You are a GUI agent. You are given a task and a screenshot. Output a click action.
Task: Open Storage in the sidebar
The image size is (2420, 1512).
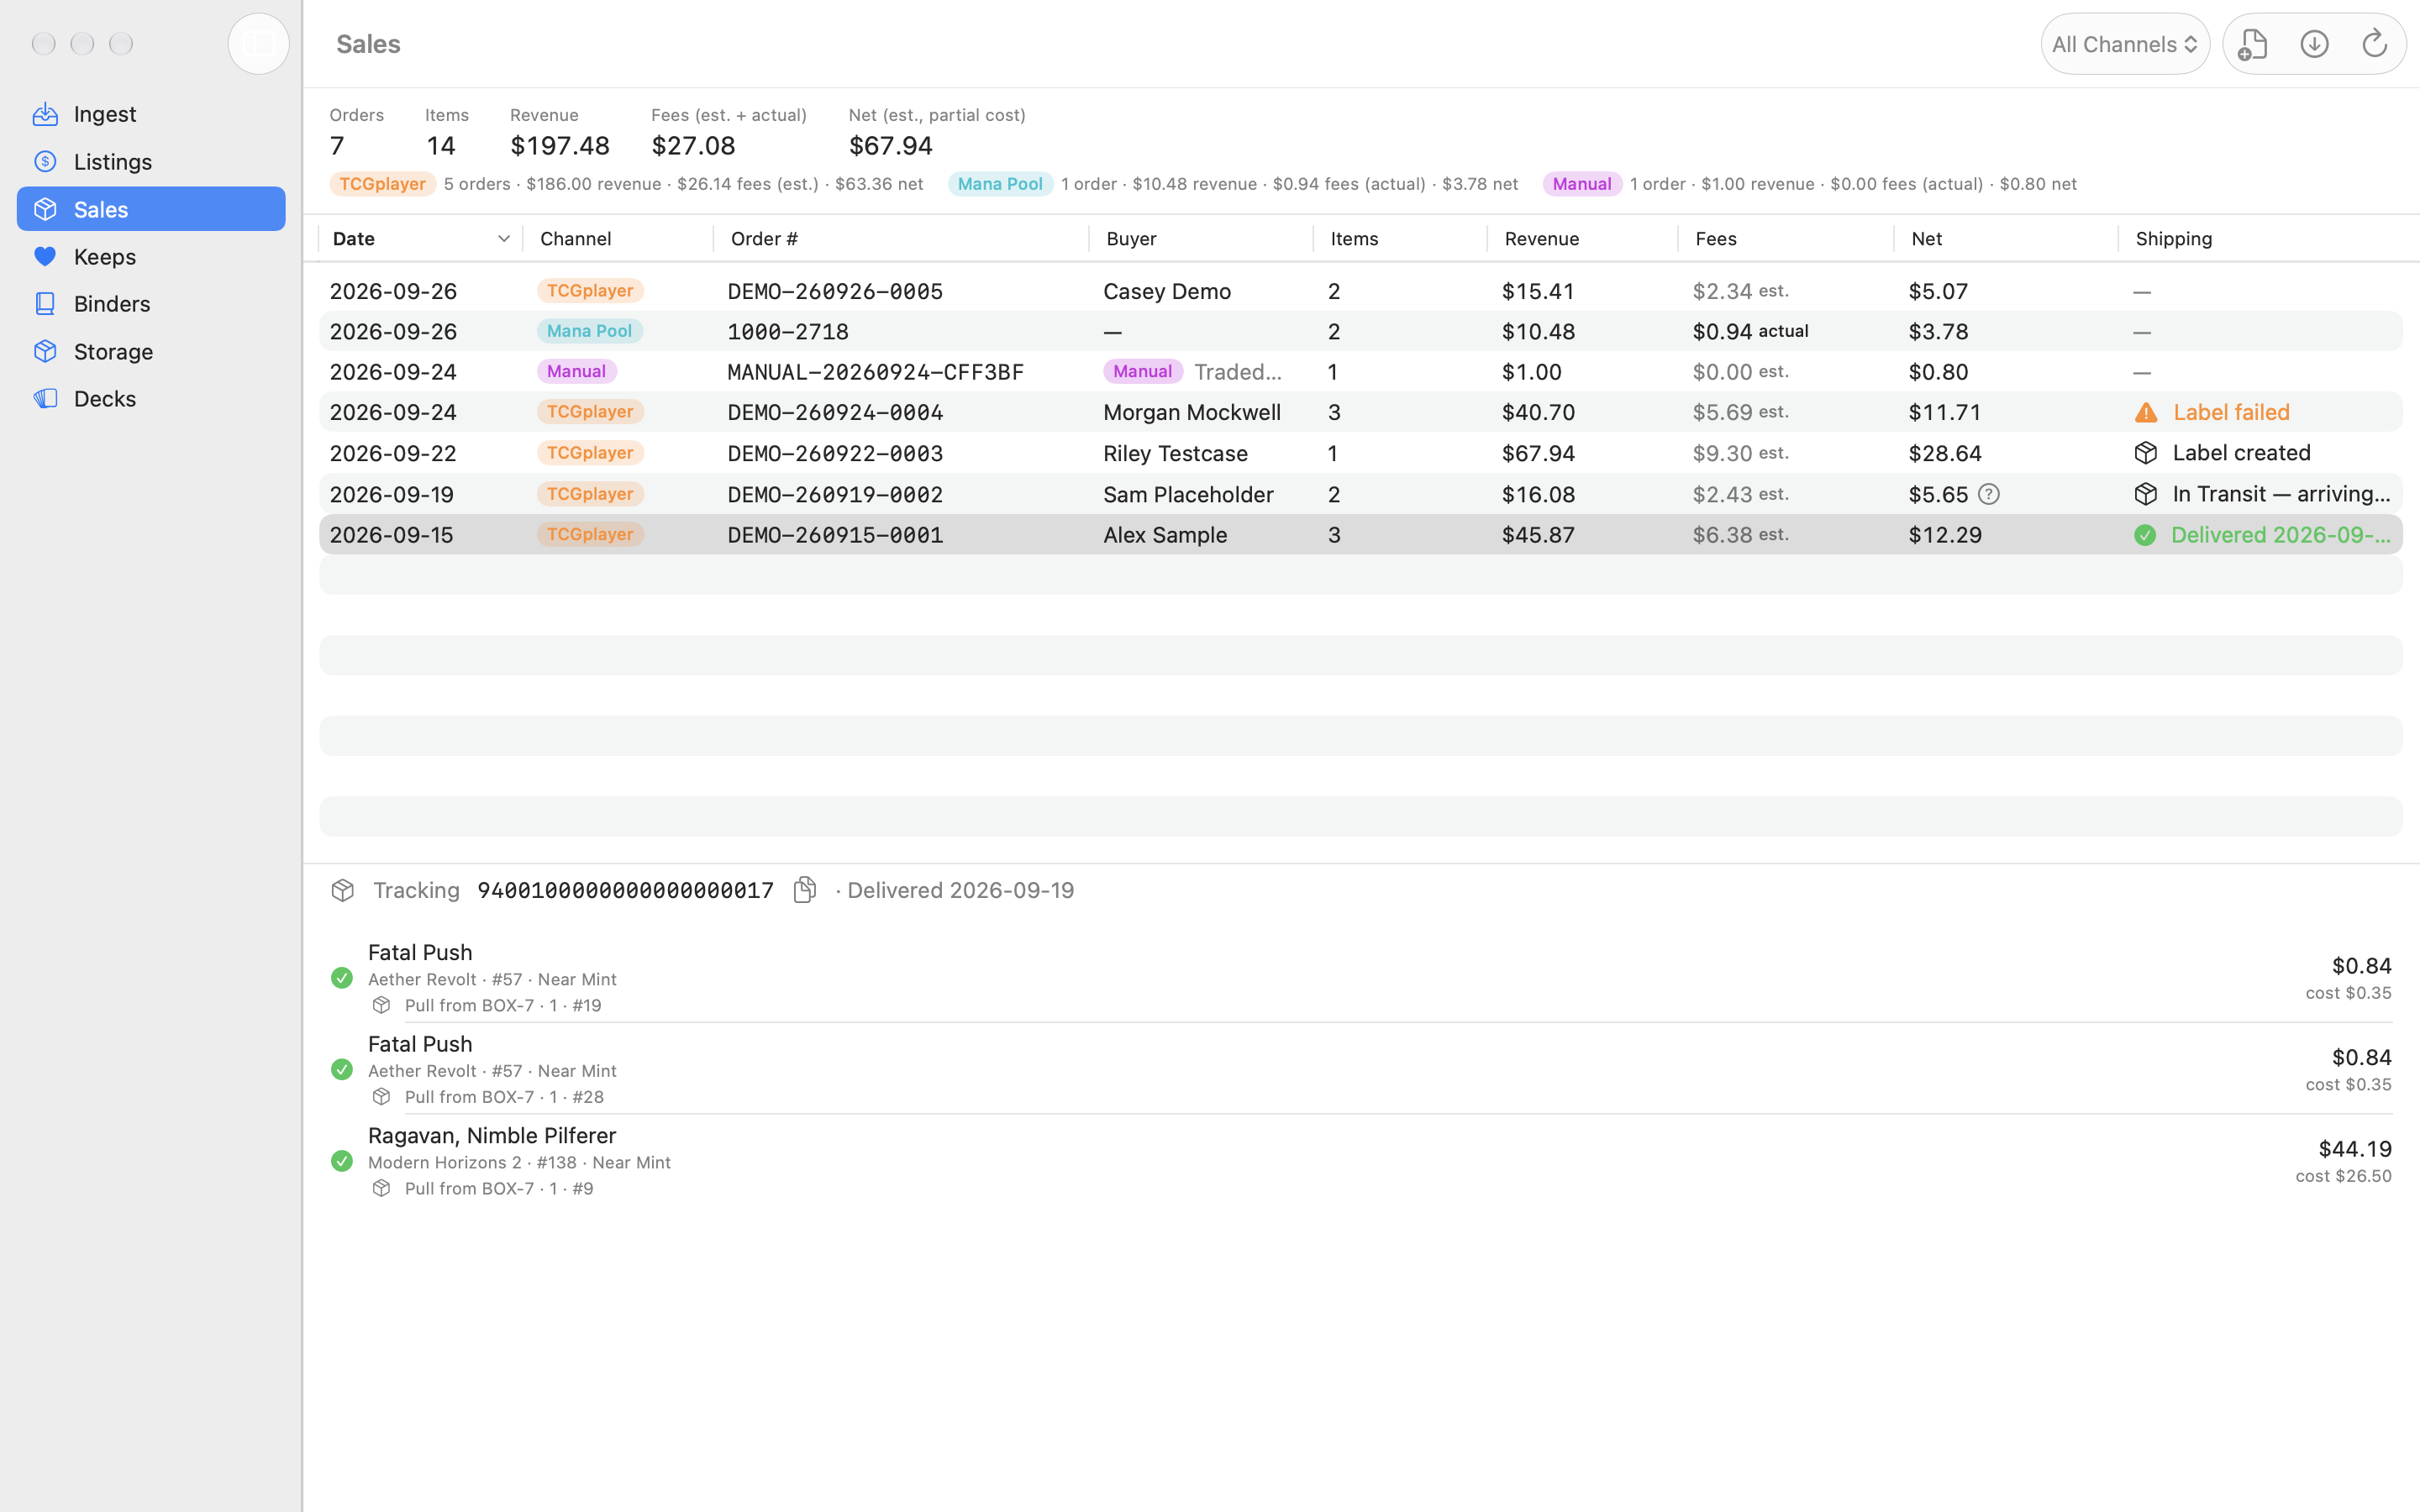[x=151, y=351]
